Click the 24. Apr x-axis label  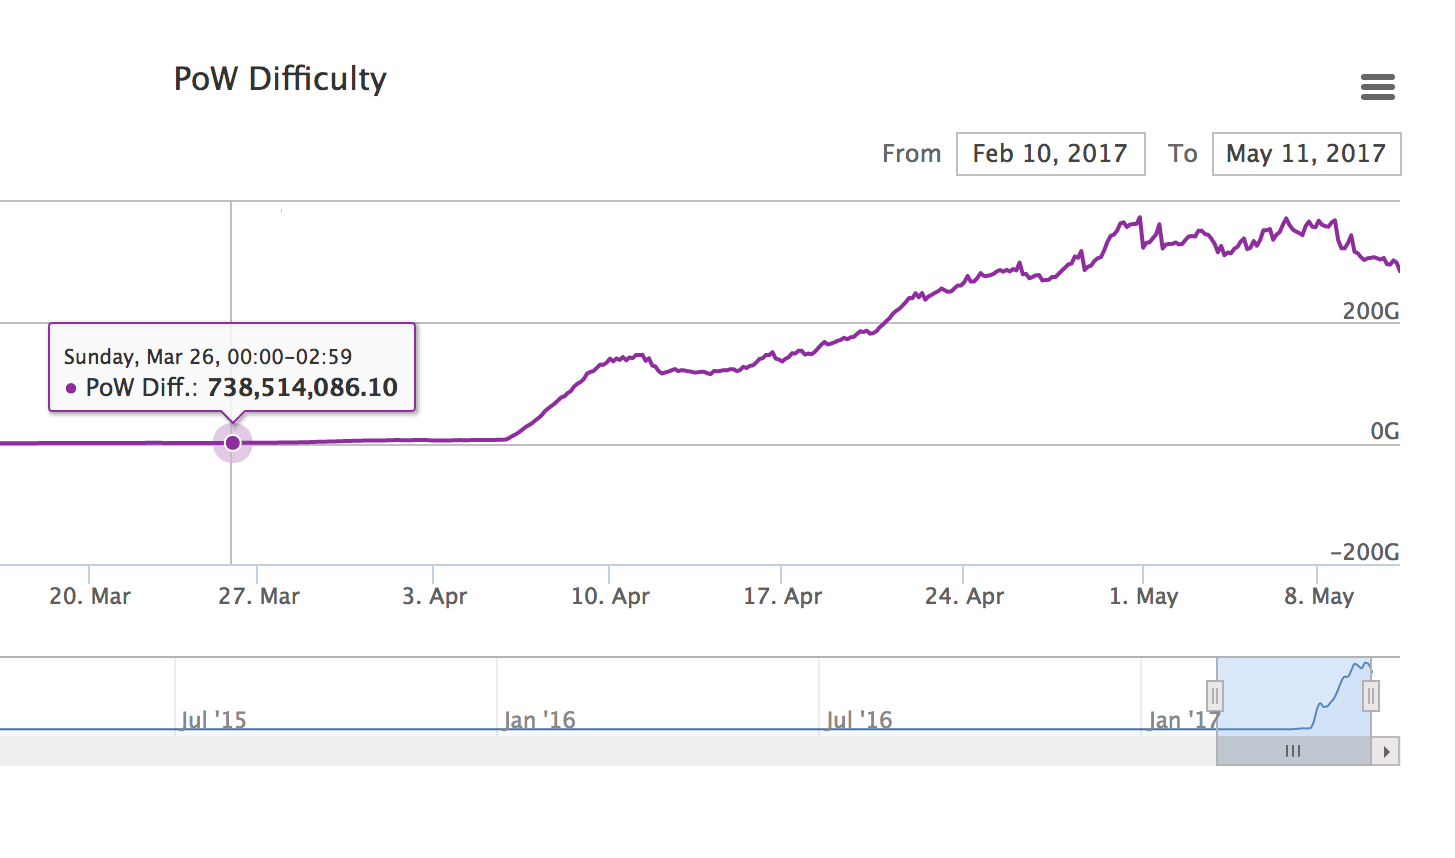point(964,597)
